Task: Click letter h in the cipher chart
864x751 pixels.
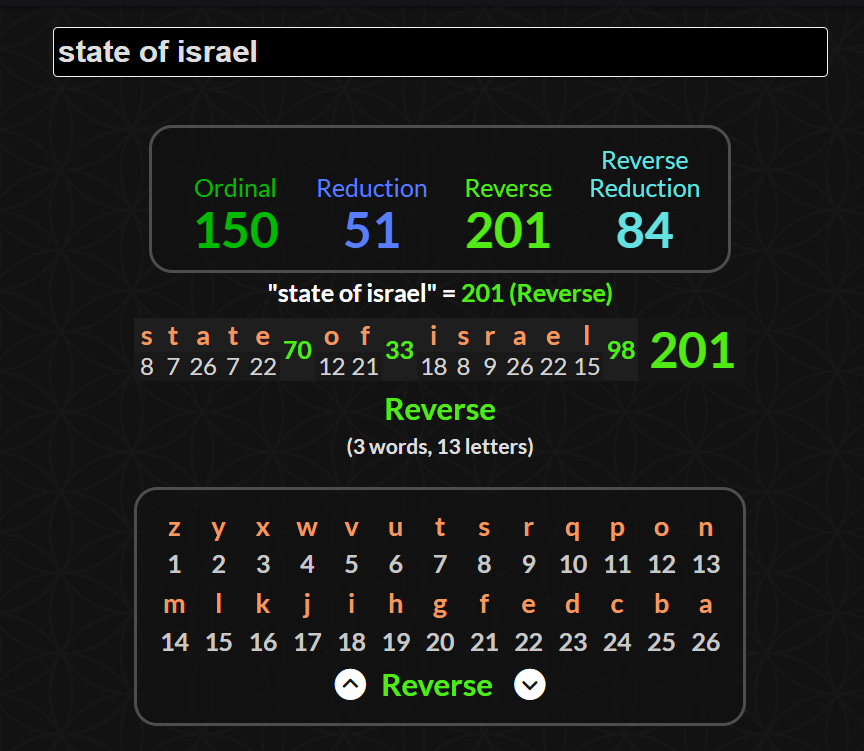Action: click(x=396, y=604)
